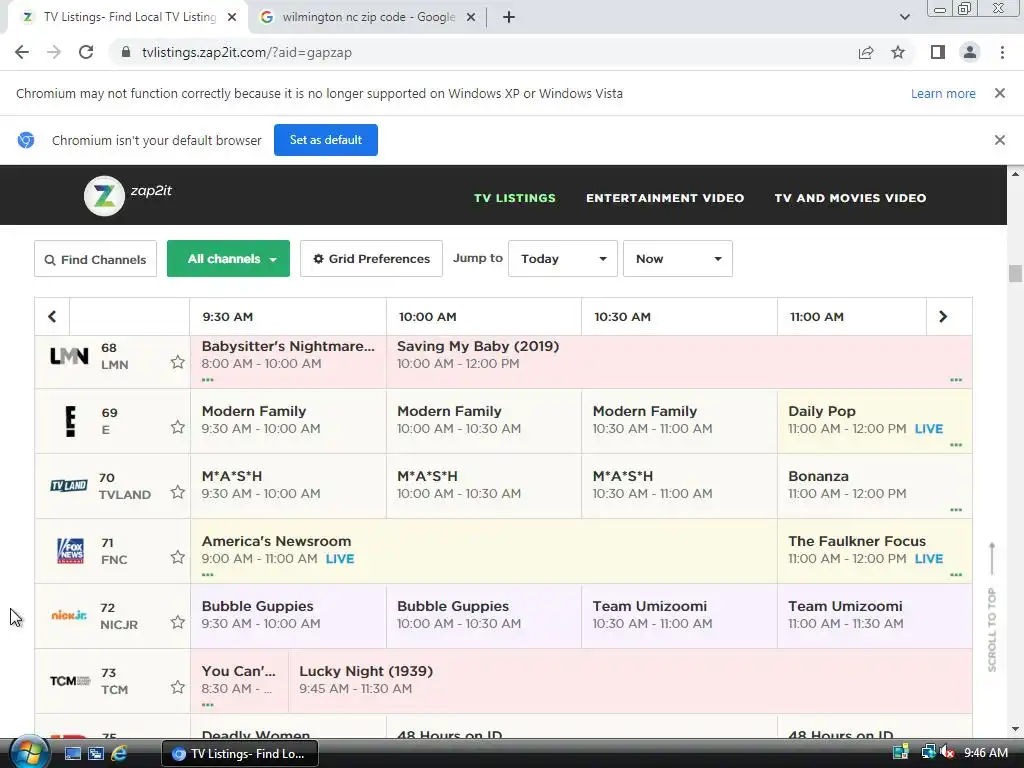Dismiss the unsupported Windows warning bar
The image size is (1024, 768).
(x=999, y=93)
